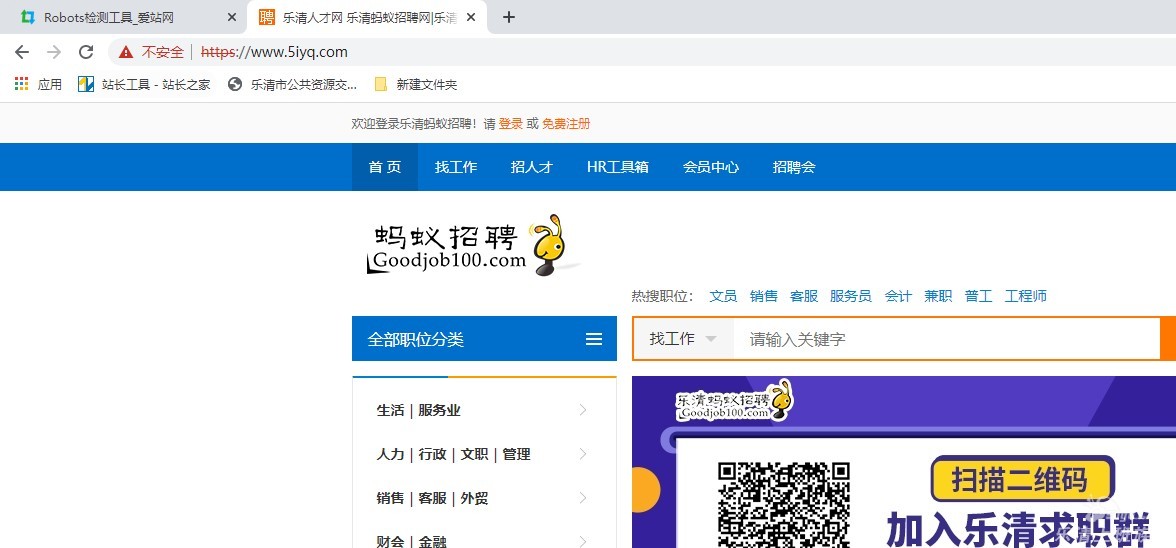Open 招聘会 in the navigation bar

[x=794, y=167]
